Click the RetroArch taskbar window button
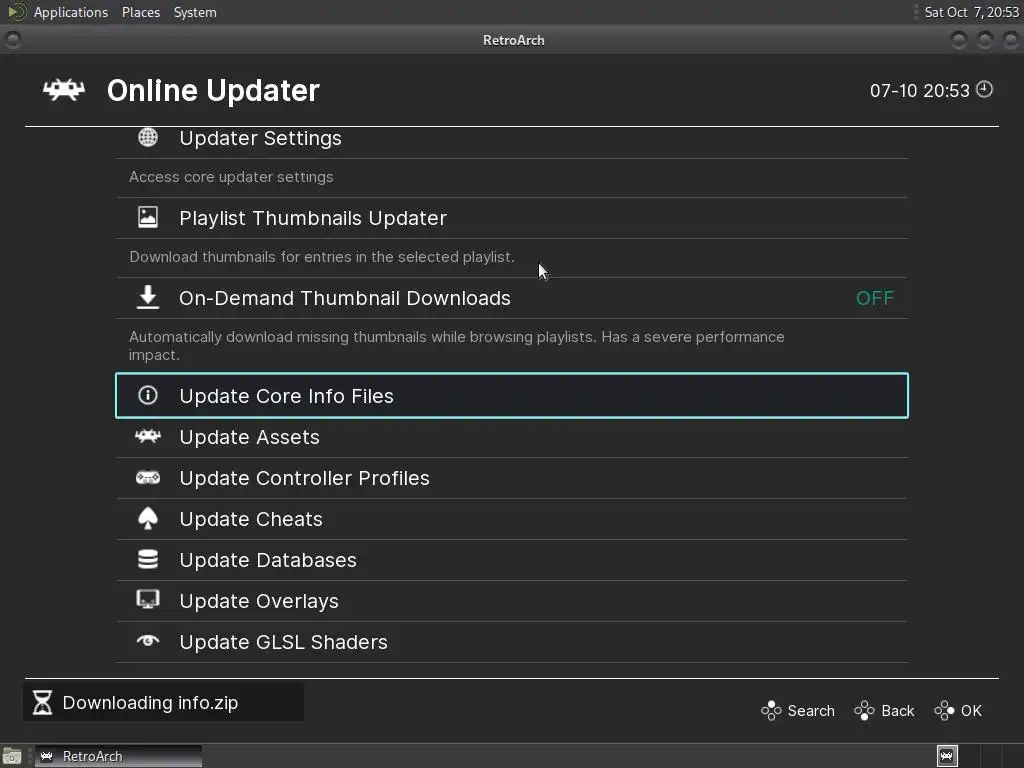1024x768 pixels. (x=118, y=756)
